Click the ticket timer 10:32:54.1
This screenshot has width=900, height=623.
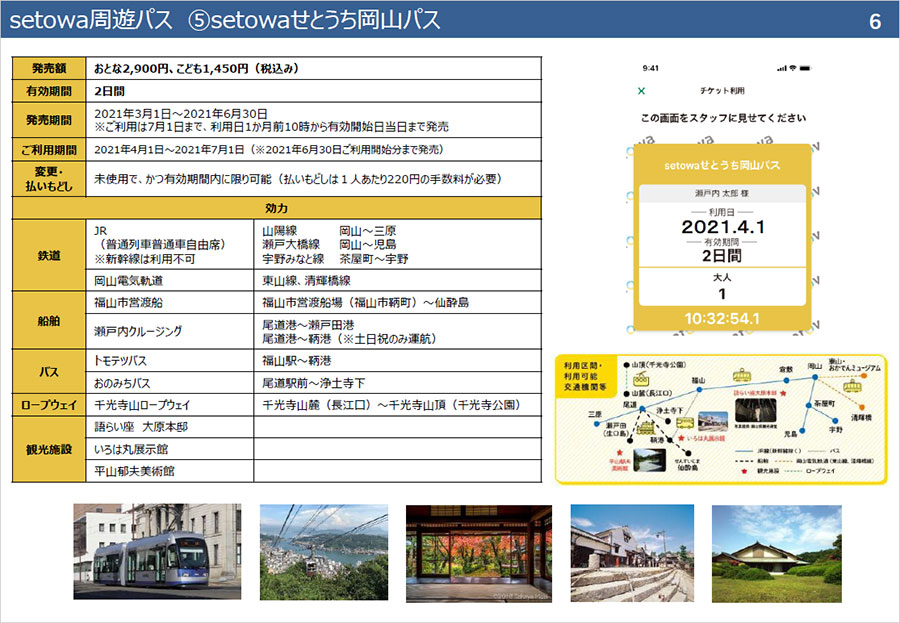pos(722,318)
